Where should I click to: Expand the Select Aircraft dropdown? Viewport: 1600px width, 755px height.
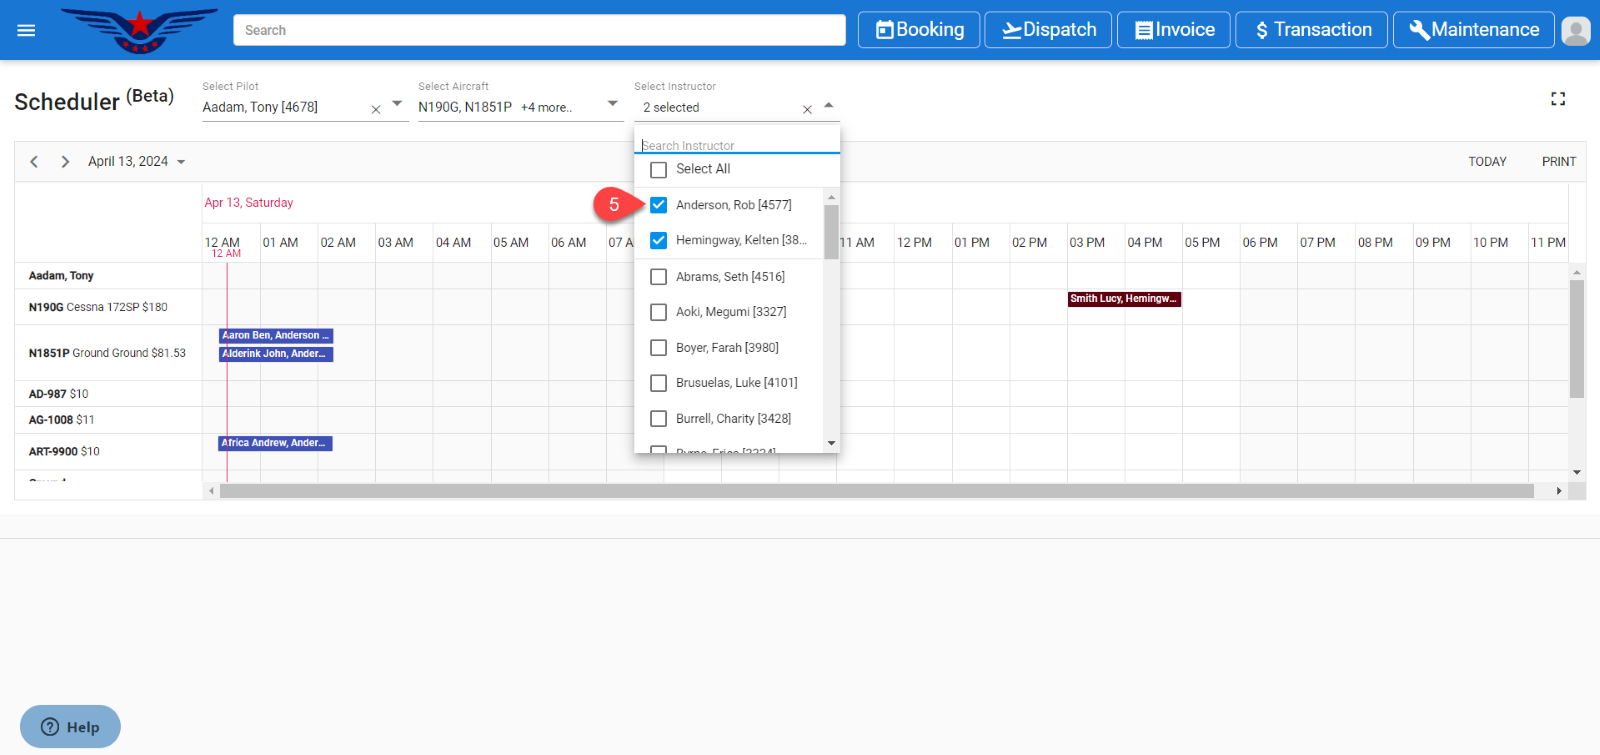click(x=612, y=104)
